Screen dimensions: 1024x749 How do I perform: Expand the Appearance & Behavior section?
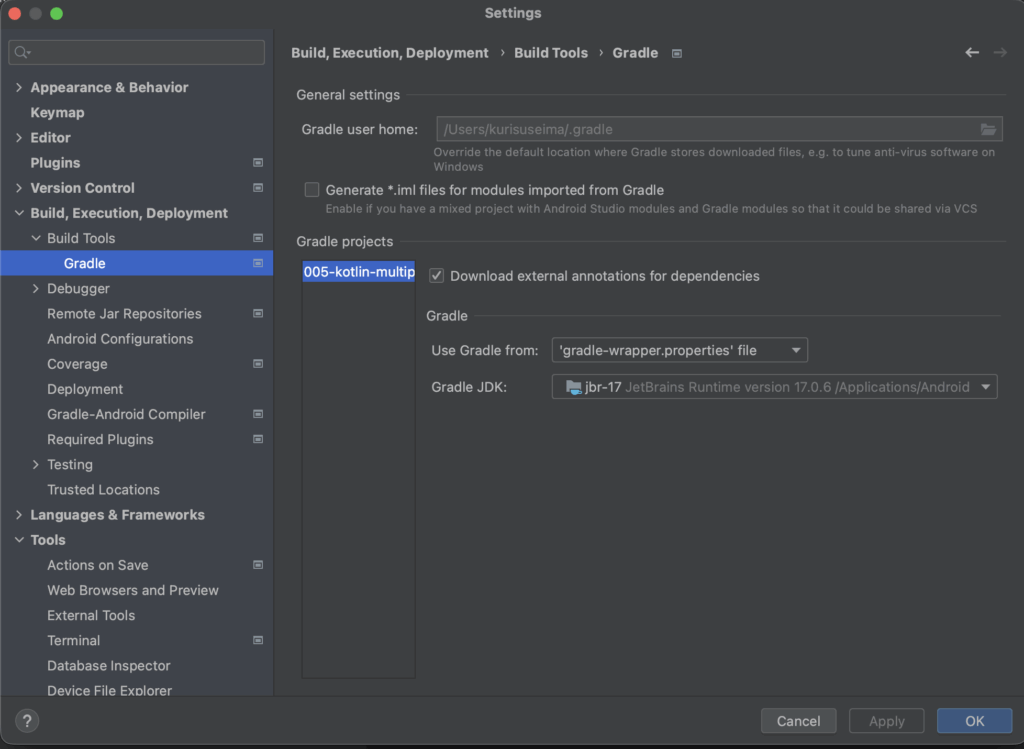(x=19, y=88)
